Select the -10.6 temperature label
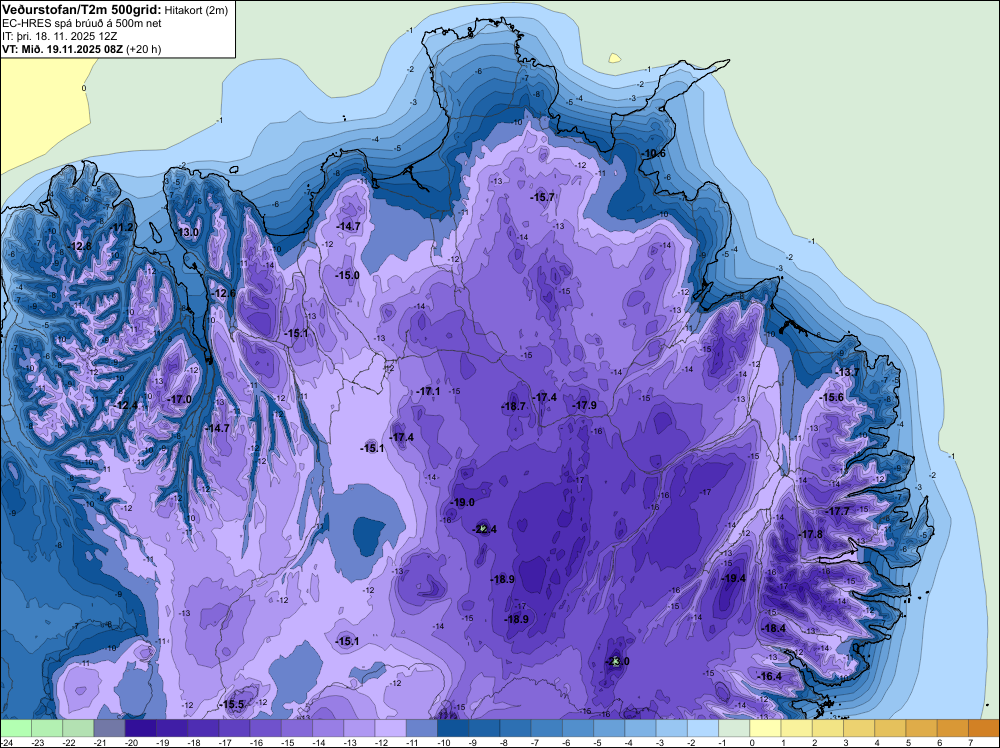1000x748 pixels. coord(654,154)
